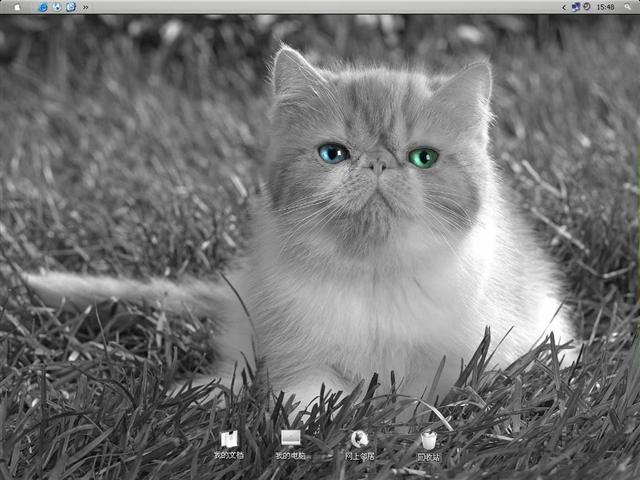
Task: Launch Internet Explorer from quick launch
Action: [x=43, y=7]
